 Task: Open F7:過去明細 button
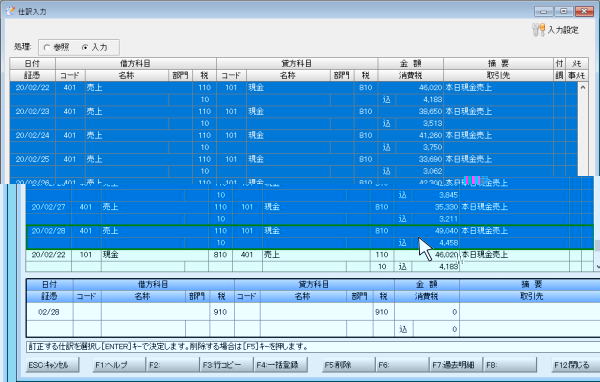(456, 365)
